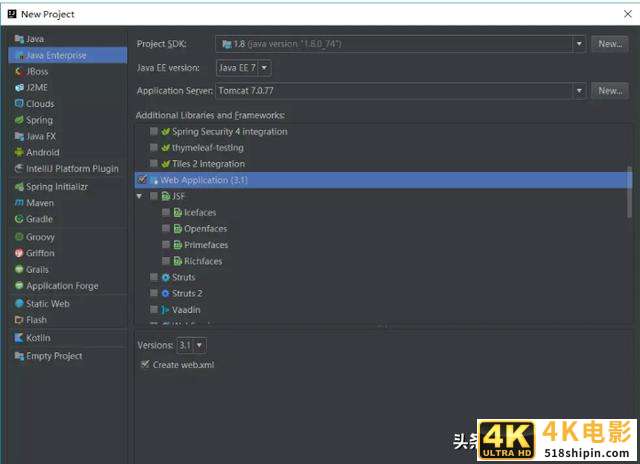
Task: Select the Java Enterprise project category
Action: (68, 55)
